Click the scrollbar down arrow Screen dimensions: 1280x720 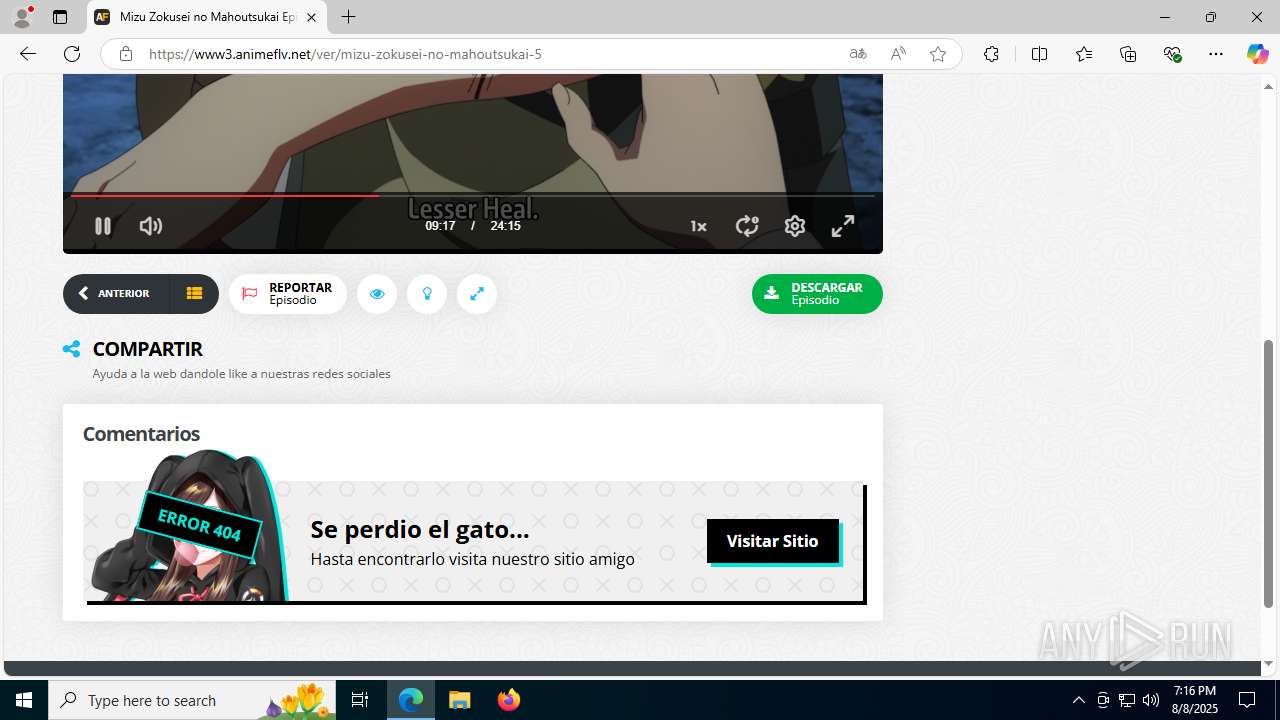[x=1269, y=664]
